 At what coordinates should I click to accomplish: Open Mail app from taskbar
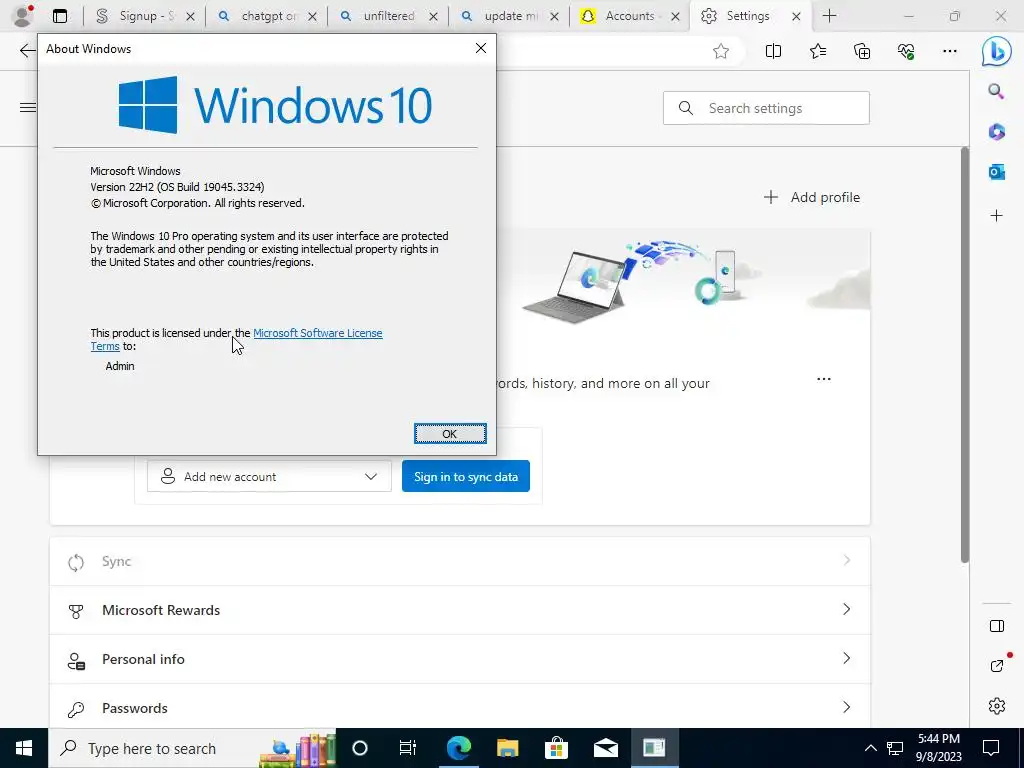pyautogui.click(x=605, y=748)
